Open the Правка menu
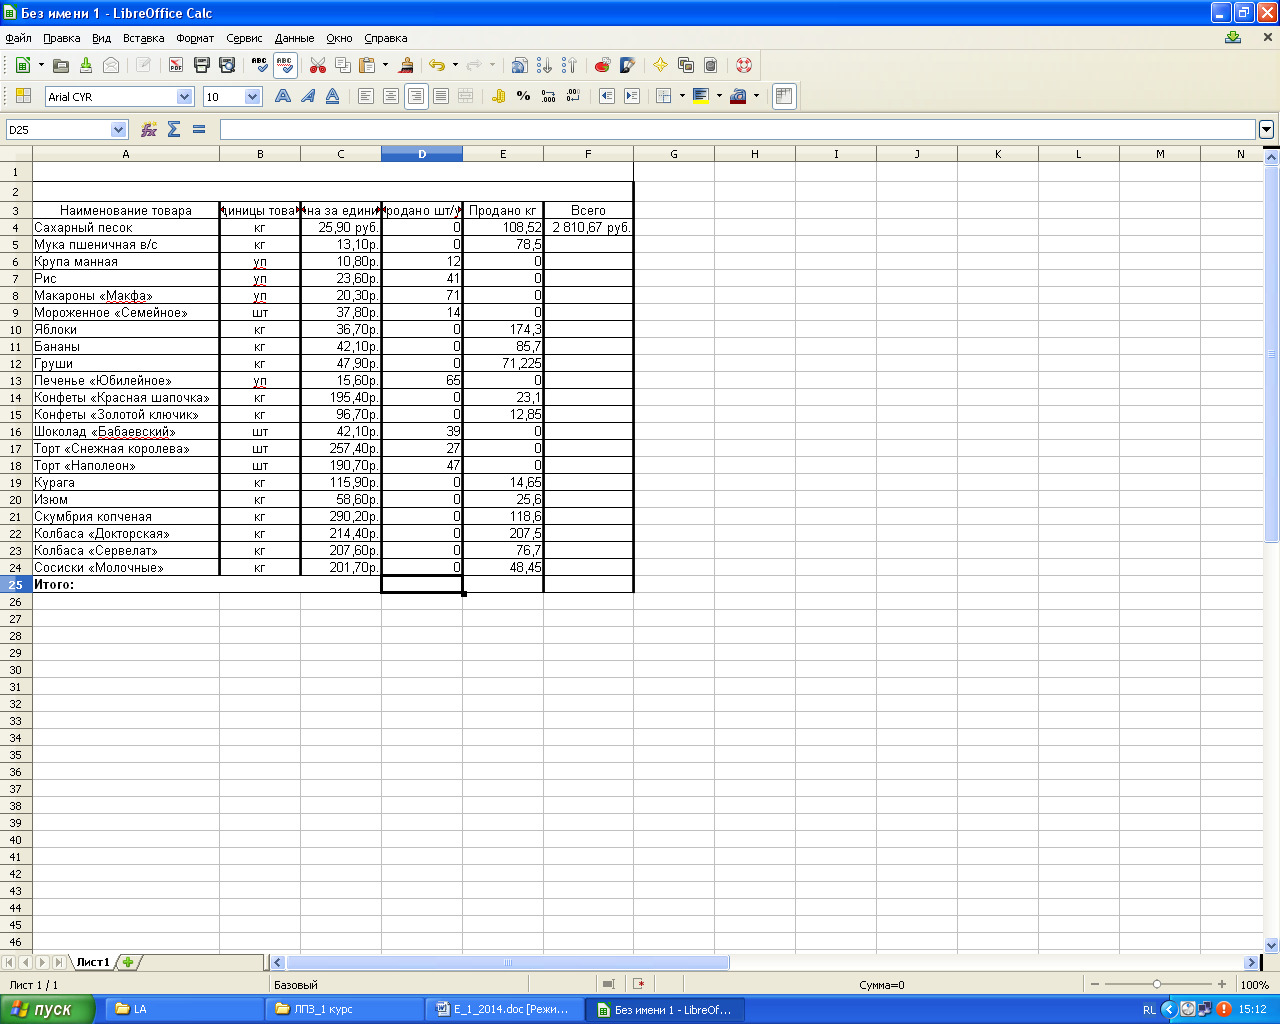This screenshot has height=1024, width=1280. [x=62, y=38]
